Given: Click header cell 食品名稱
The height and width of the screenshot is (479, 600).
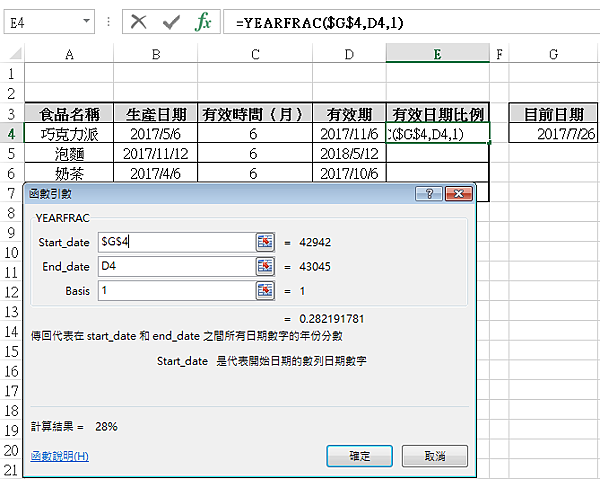Looking at the screenshot, I should click(x=69, y=114).
